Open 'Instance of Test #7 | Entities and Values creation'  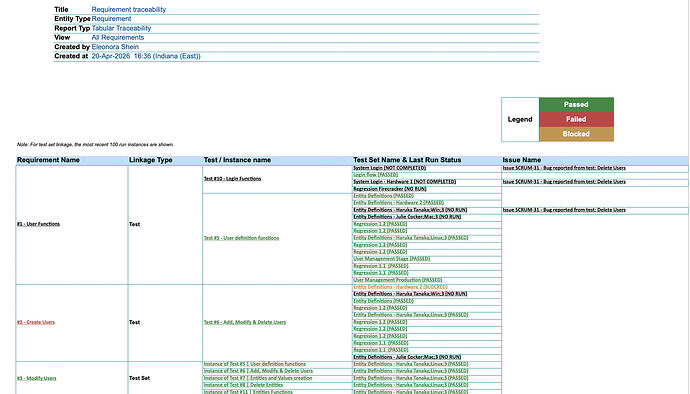coord(258,378)
